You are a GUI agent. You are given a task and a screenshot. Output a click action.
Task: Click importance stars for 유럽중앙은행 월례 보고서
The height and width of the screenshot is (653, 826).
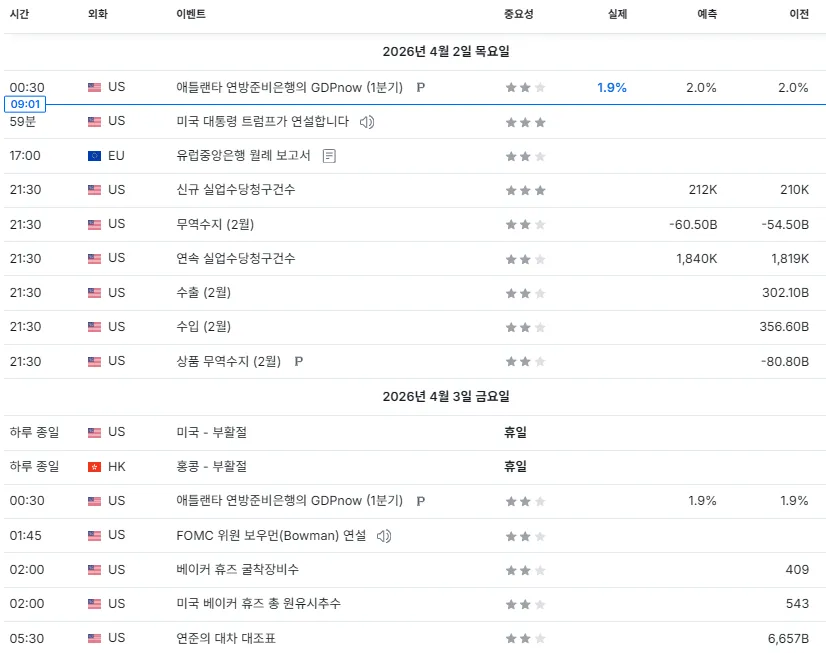click(525, 156)
